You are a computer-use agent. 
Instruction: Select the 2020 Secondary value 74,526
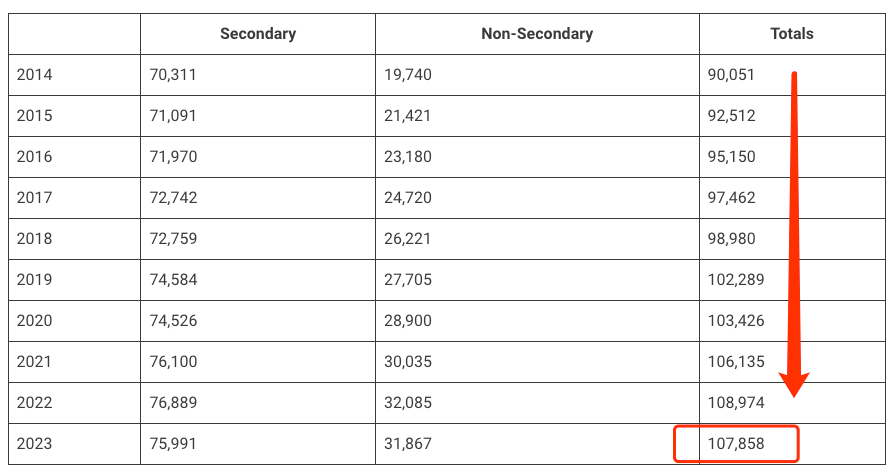[173, 321]
